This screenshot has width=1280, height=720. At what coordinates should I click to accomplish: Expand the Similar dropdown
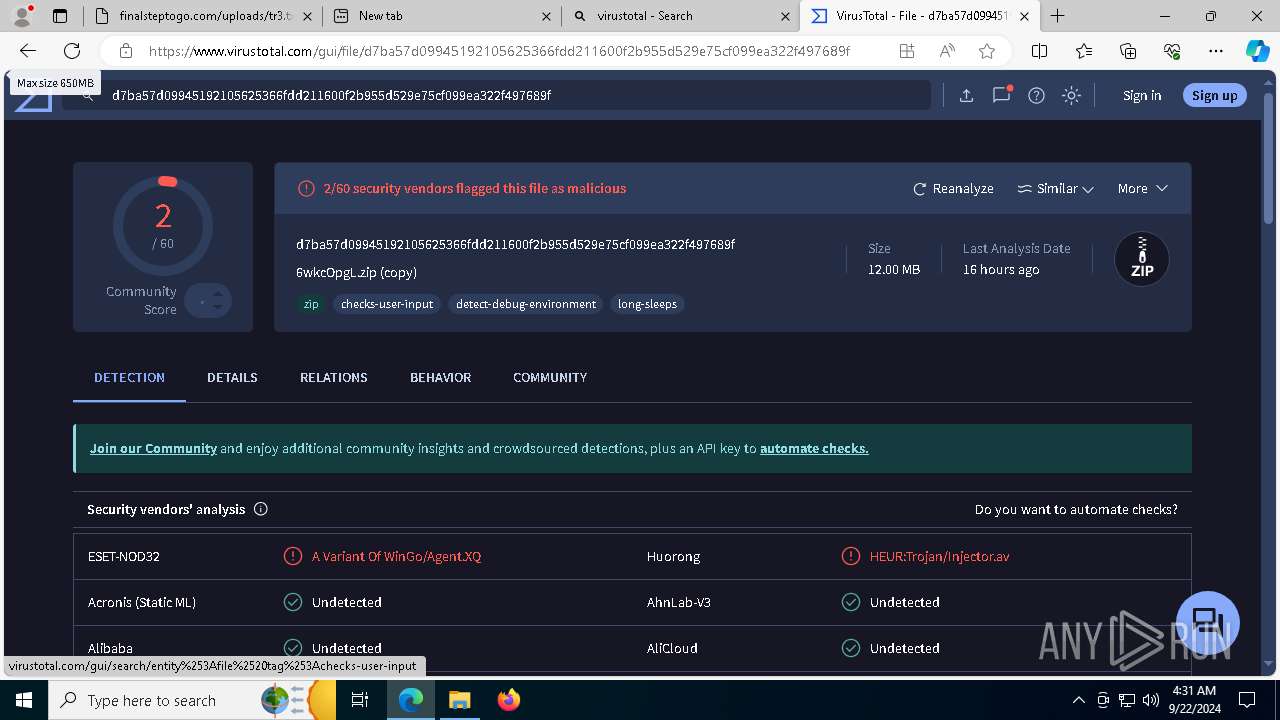[1055, 188]
